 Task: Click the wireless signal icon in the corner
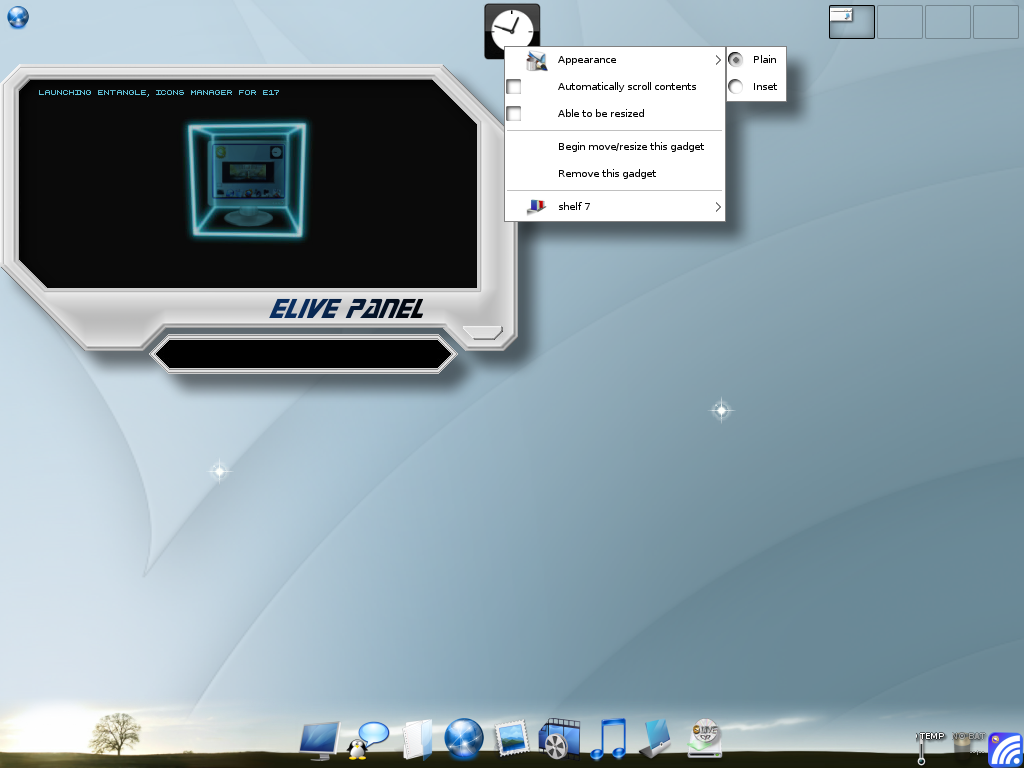[x=1006, y=749]
